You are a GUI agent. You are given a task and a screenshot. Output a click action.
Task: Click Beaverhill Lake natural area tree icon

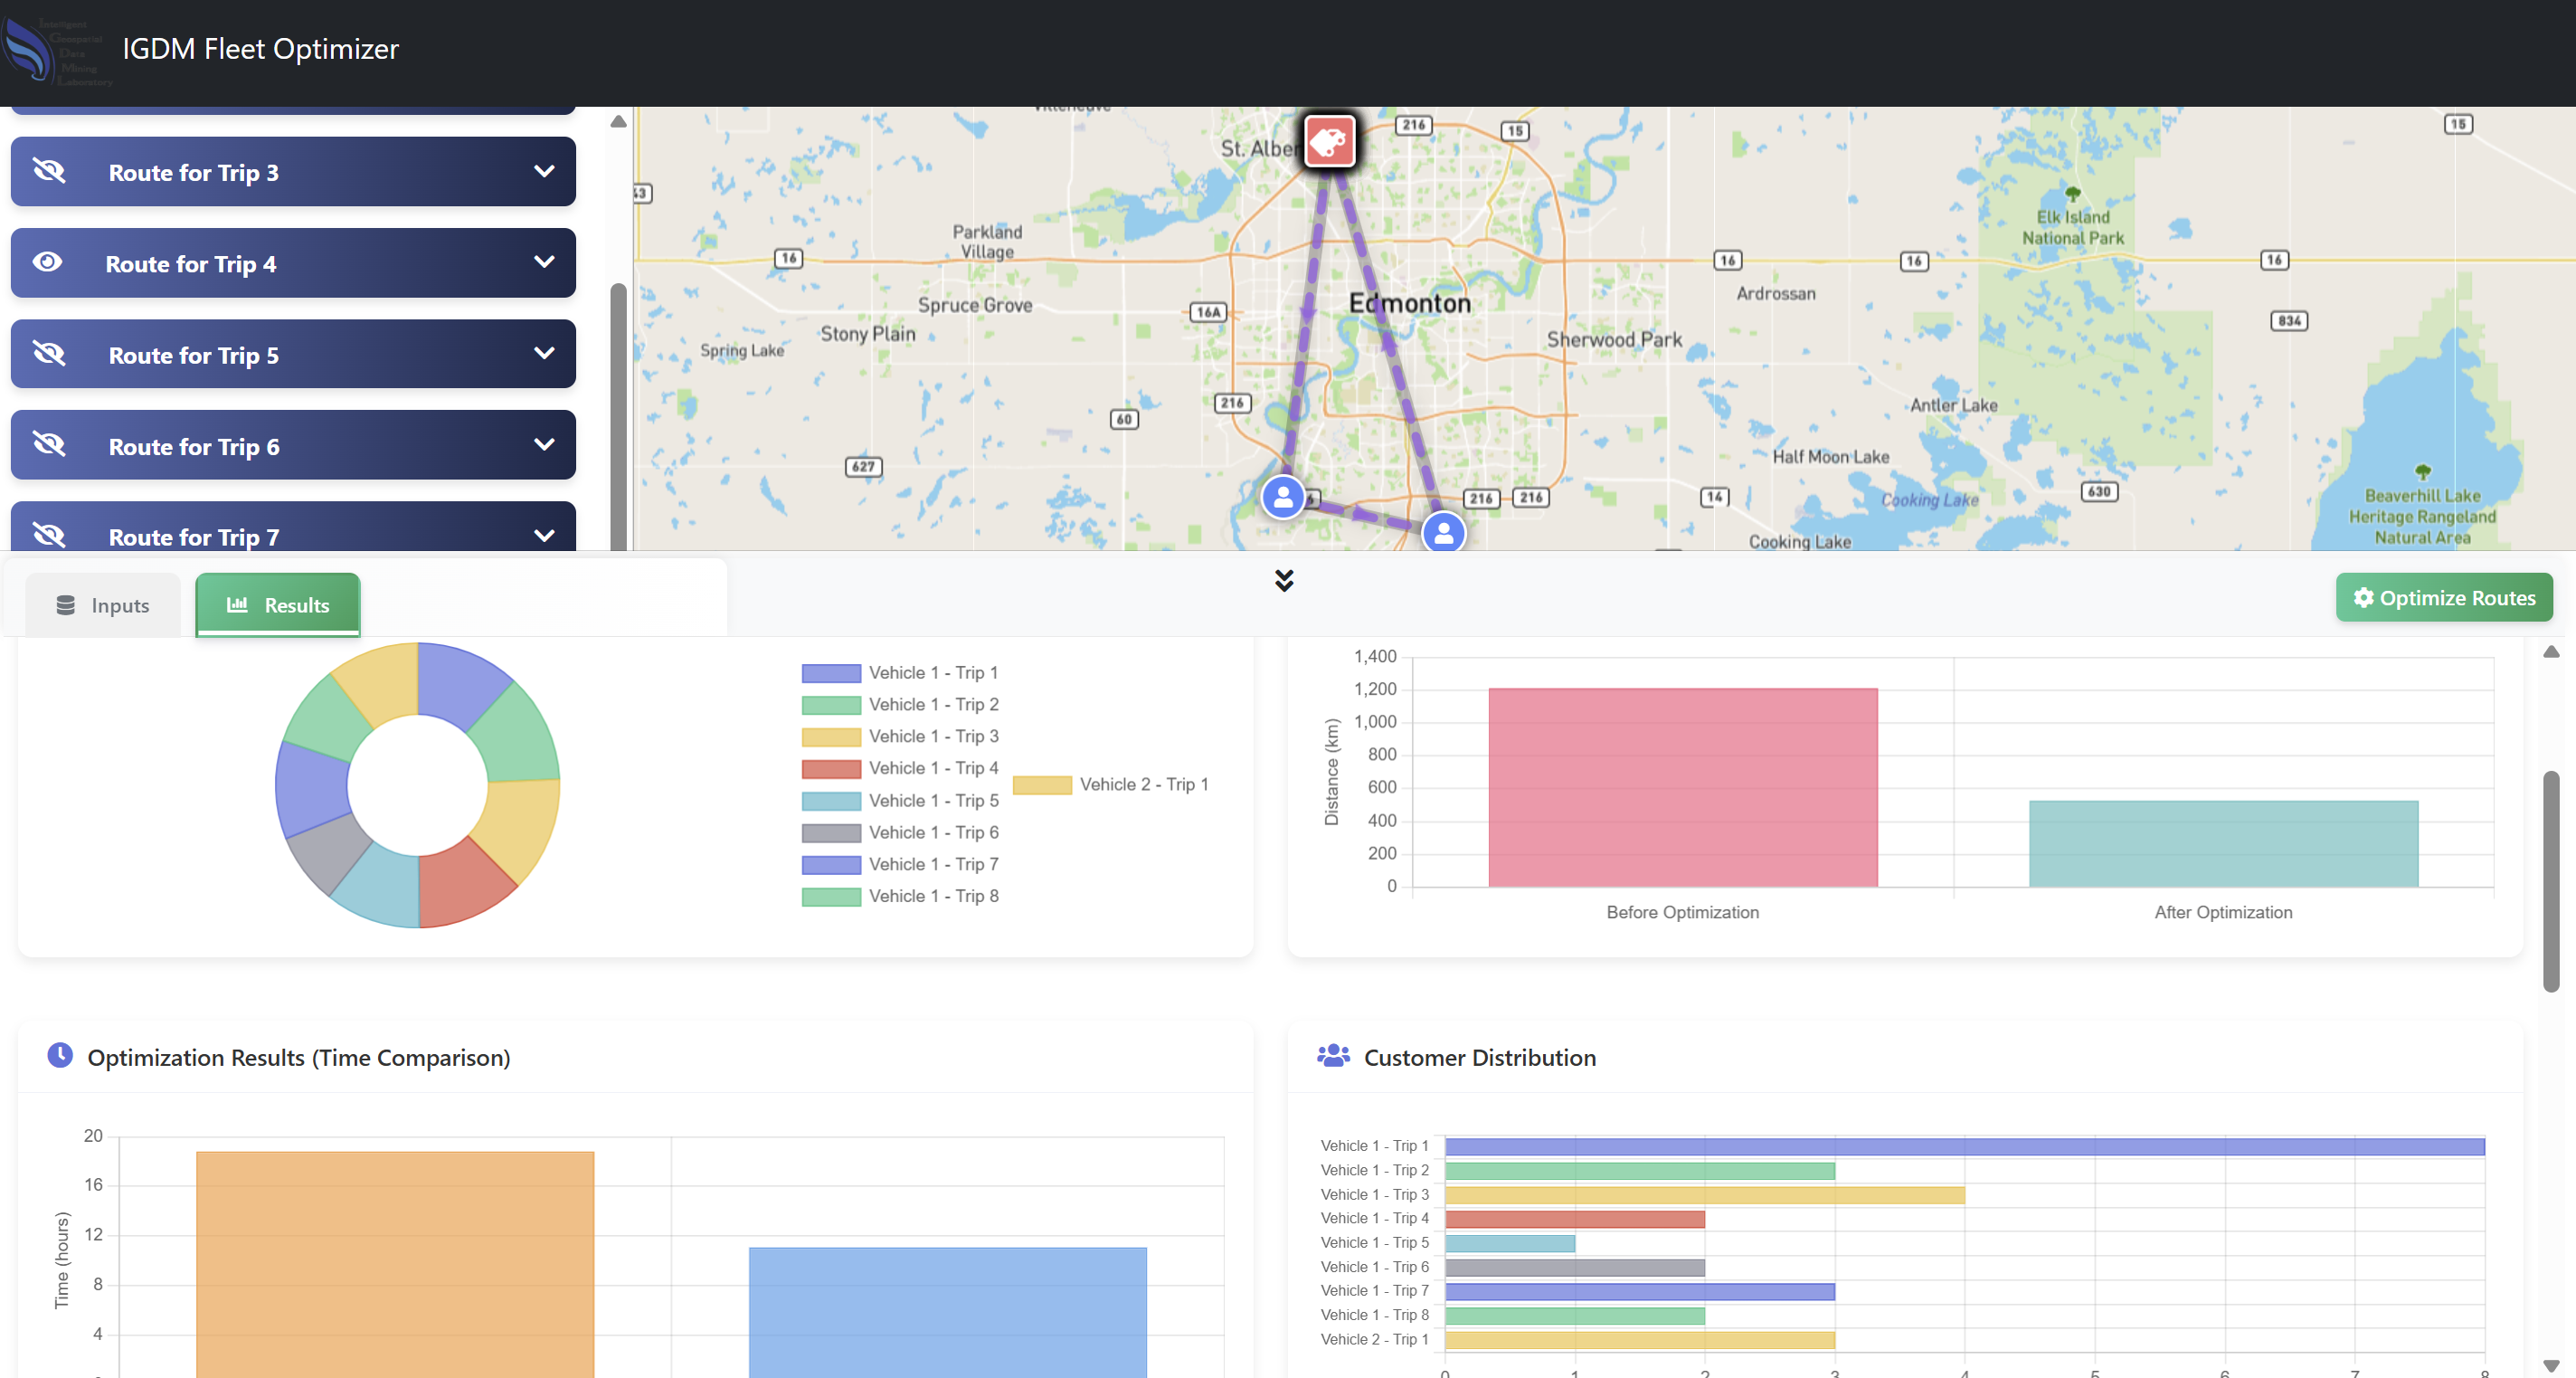click(2422, 472)
